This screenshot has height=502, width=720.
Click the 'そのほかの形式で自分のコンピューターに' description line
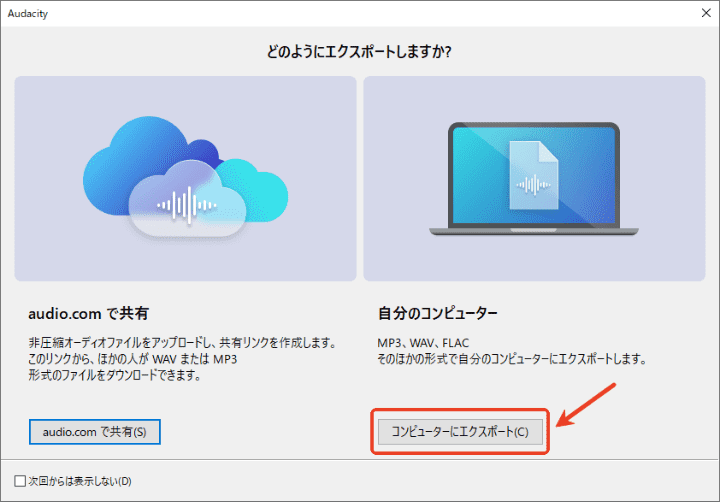512,359
